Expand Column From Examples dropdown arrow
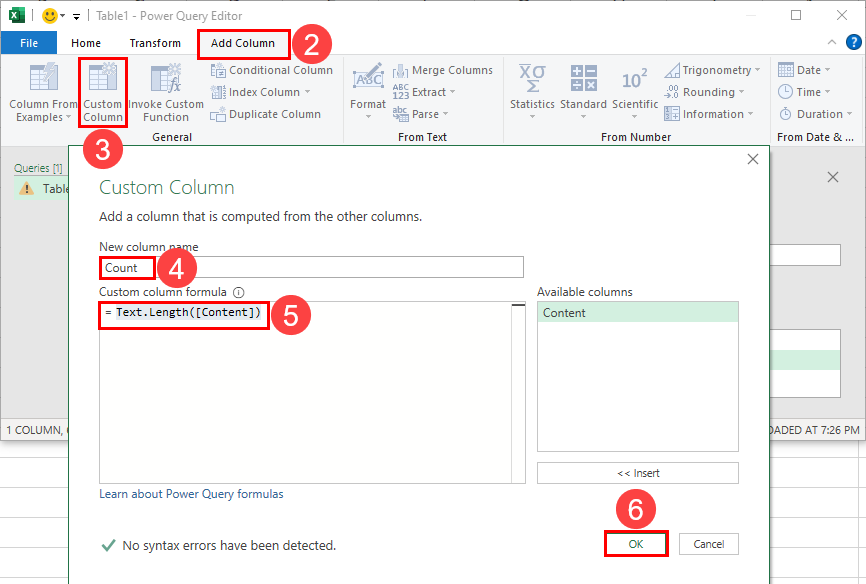Screen dimensions: 866x584 [68, 118]
